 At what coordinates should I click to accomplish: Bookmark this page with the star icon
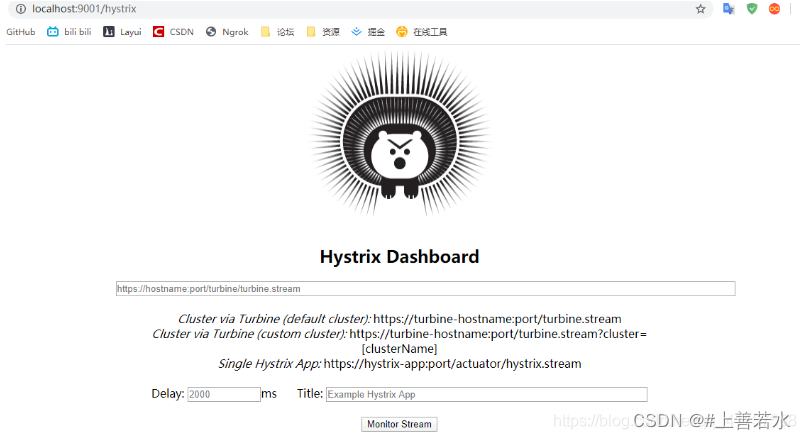click(700, 9)
